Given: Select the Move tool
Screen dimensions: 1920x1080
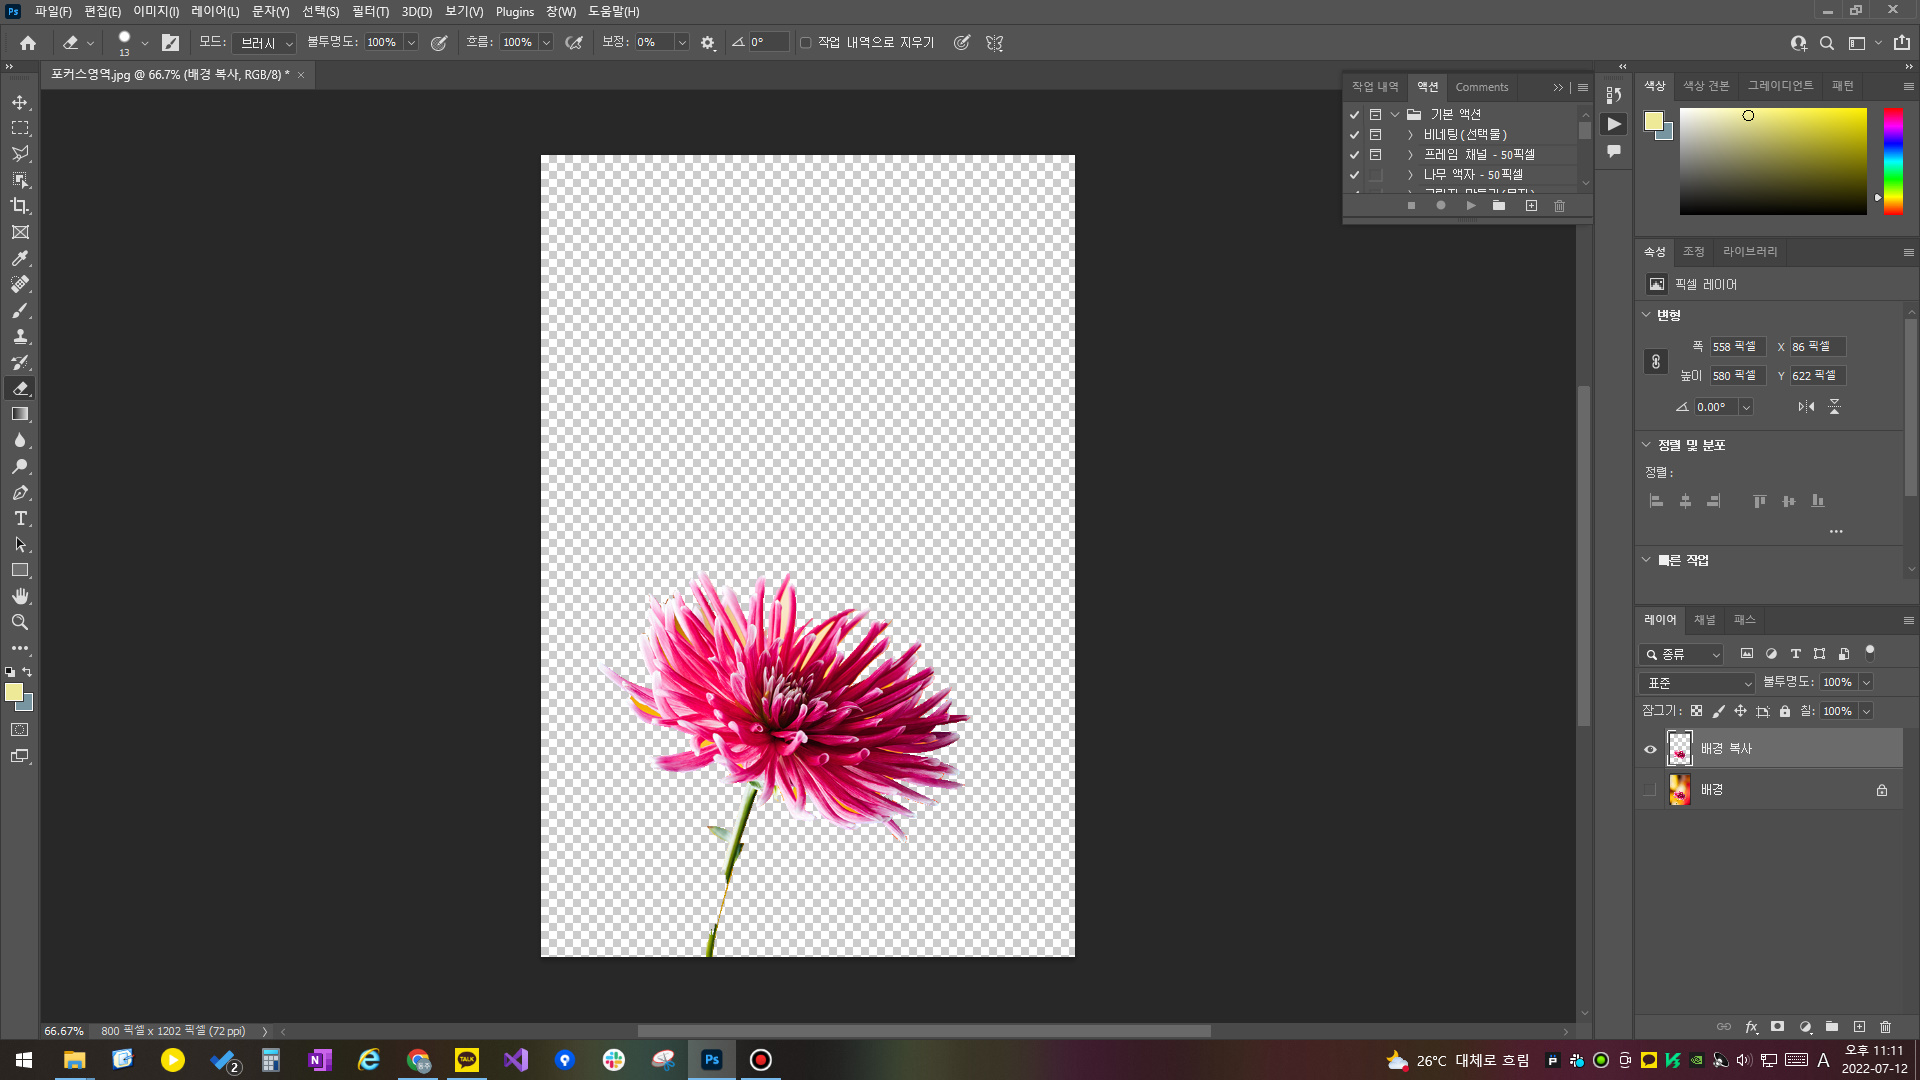Looking at the screenshot, I should click(20, 103).
